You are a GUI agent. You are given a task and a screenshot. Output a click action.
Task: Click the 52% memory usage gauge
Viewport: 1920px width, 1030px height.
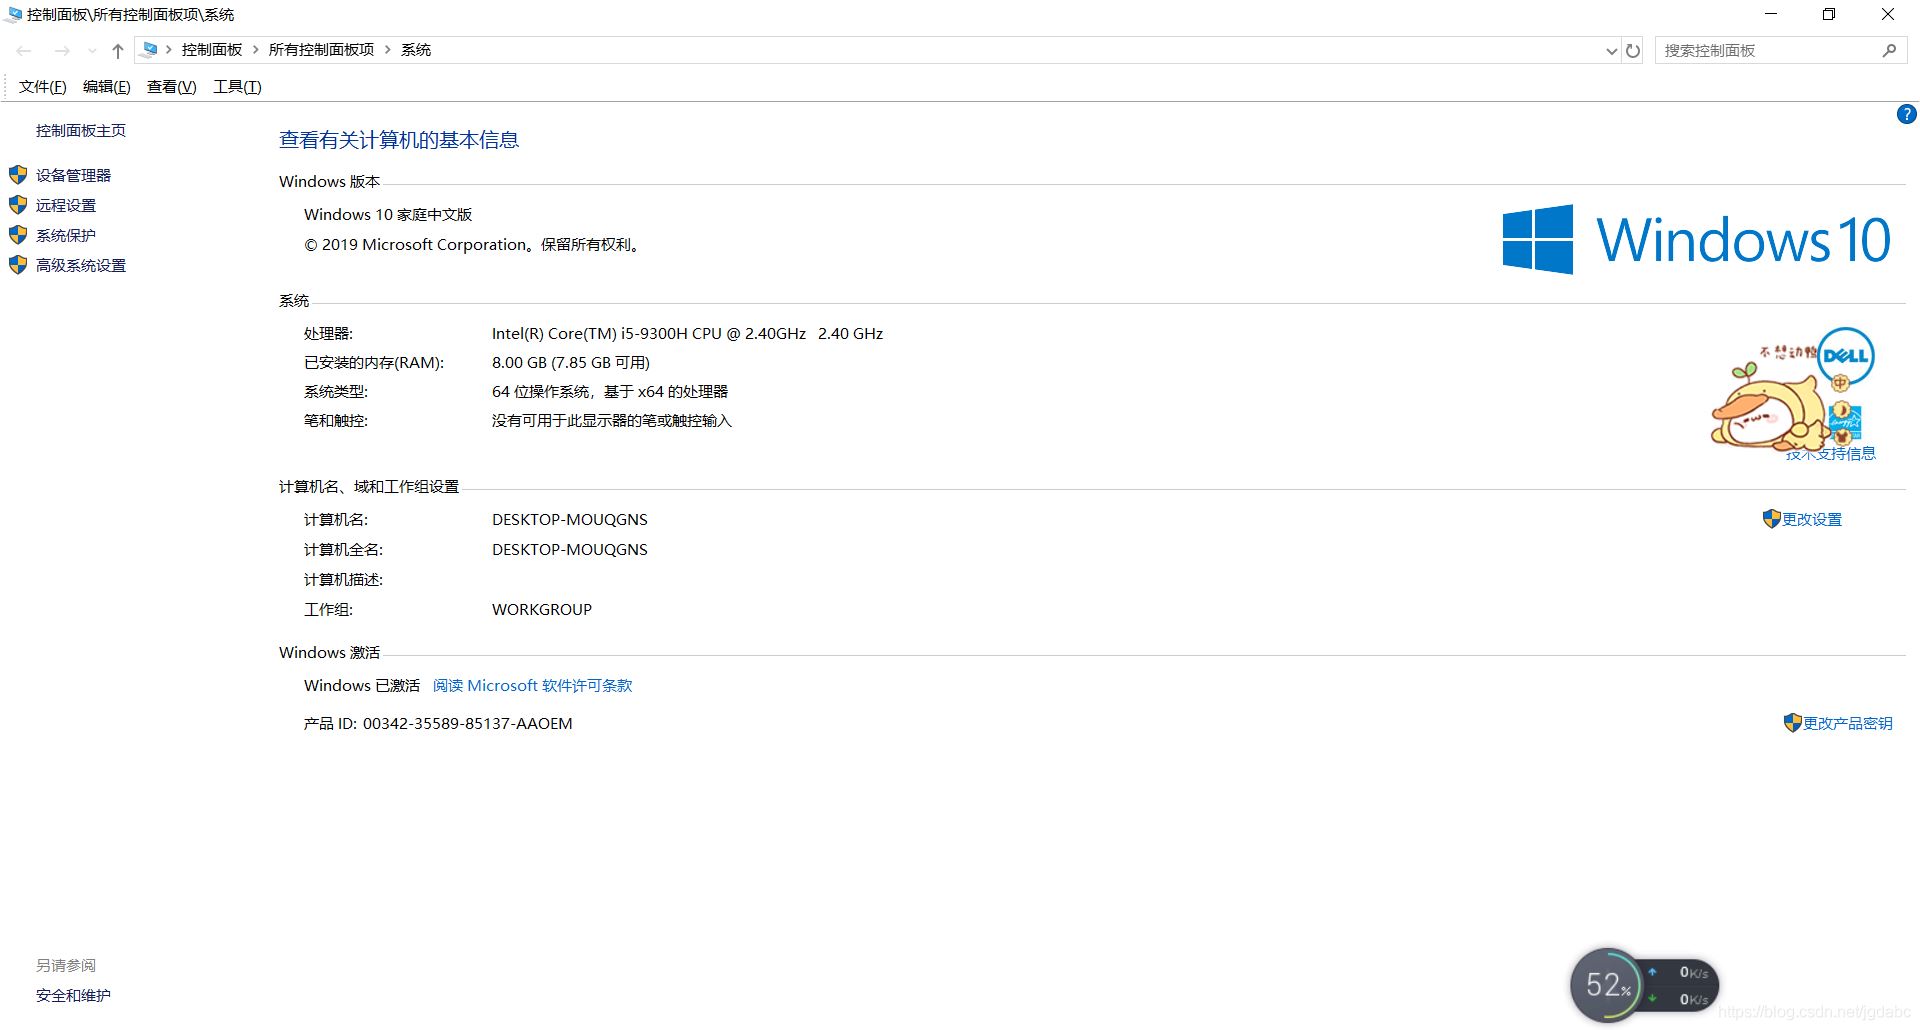pyautogui.click(x=1606, y=985)
